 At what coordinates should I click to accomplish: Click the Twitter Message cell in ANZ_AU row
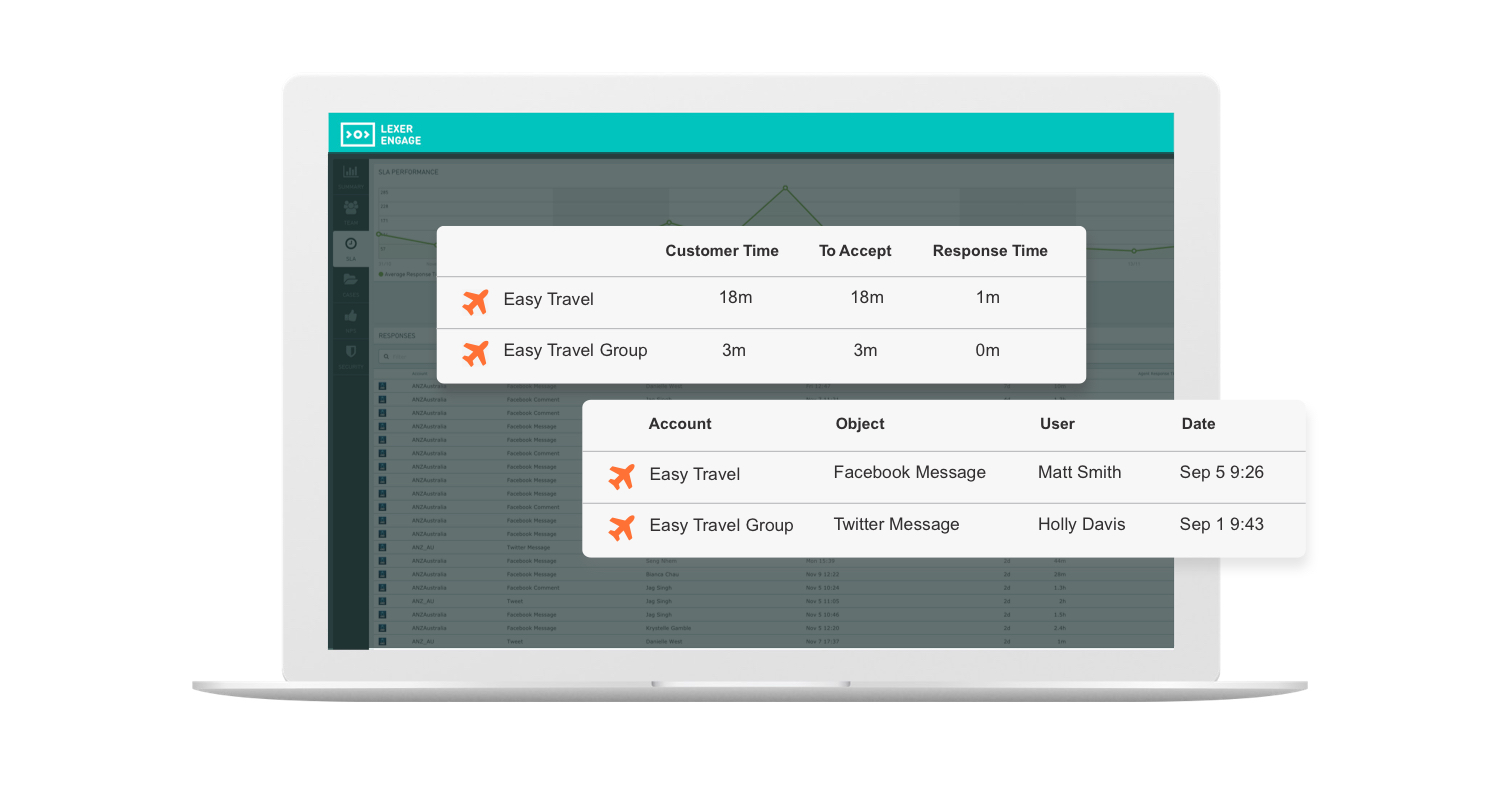point(528,547)
